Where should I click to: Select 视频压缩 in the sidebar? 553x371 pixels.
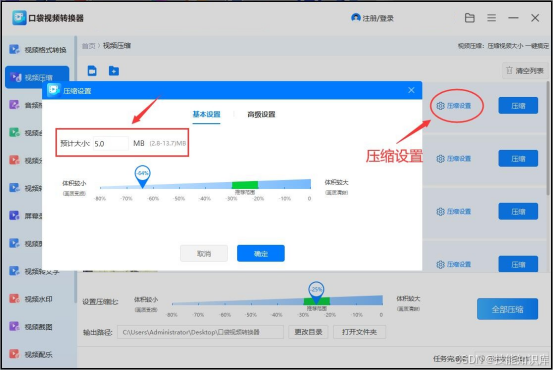click(x=37, y=77)
